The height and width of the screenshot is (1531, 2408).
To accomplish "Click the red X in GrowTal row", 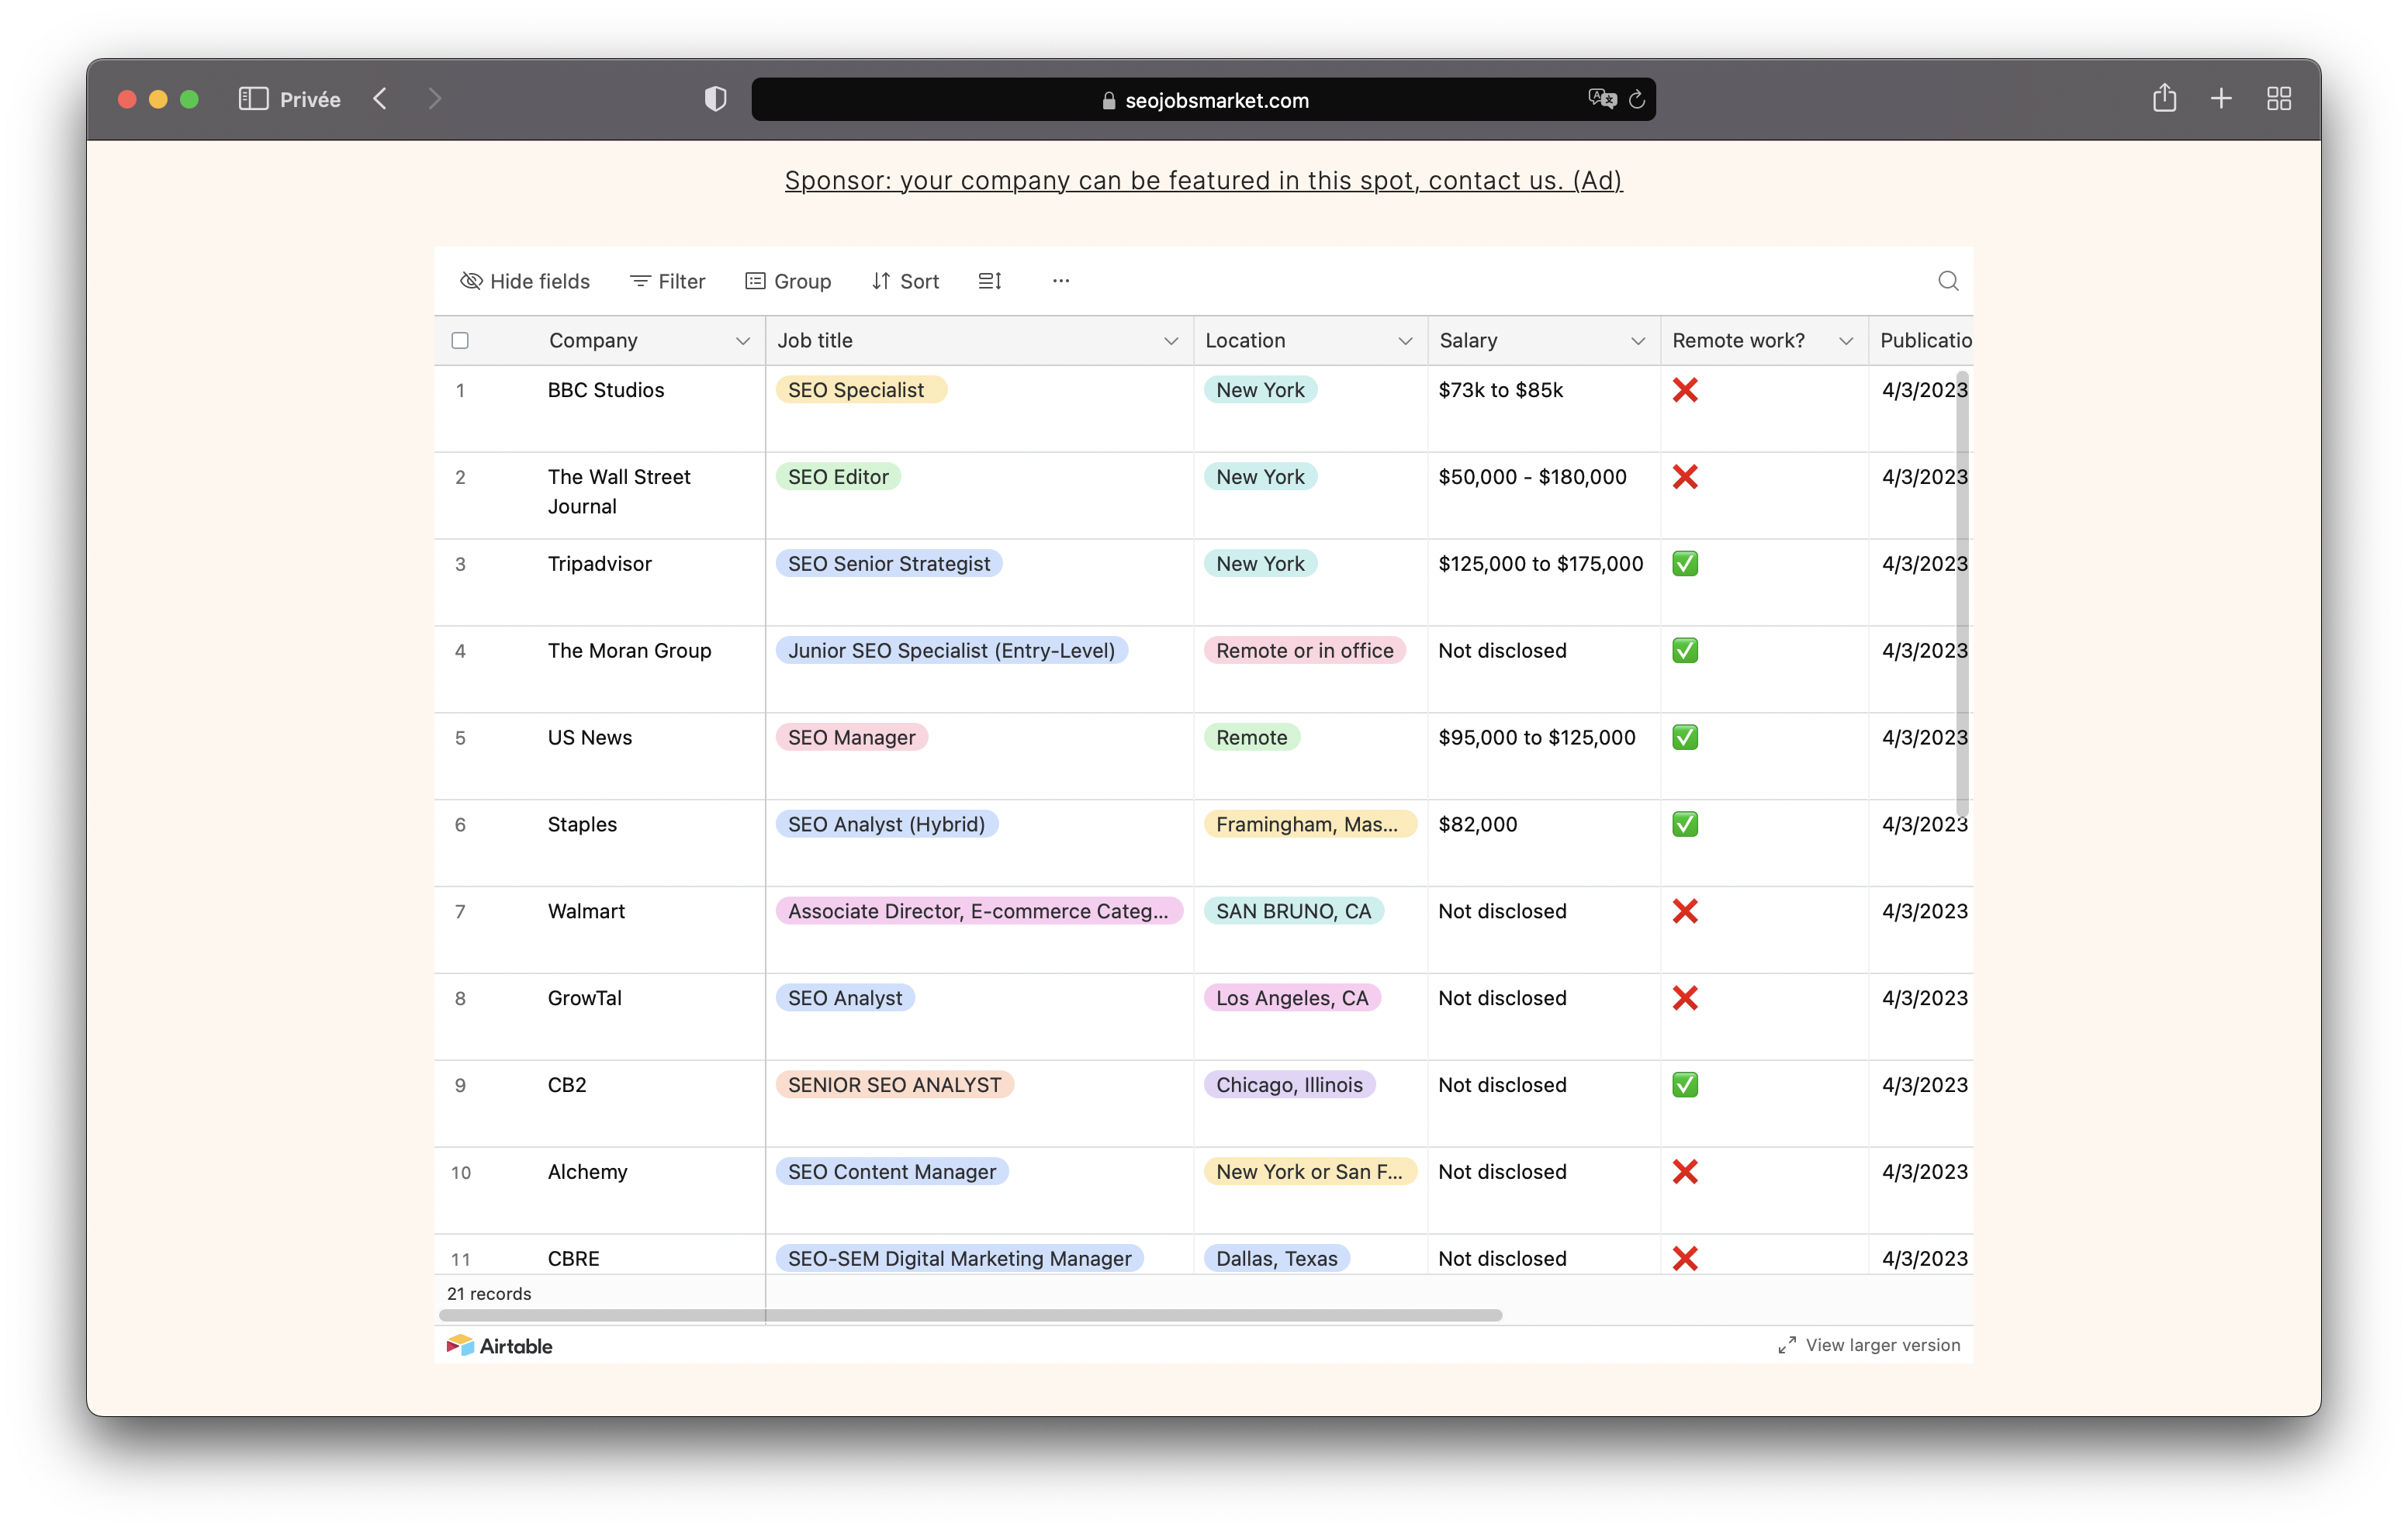I will (1685, 998).
